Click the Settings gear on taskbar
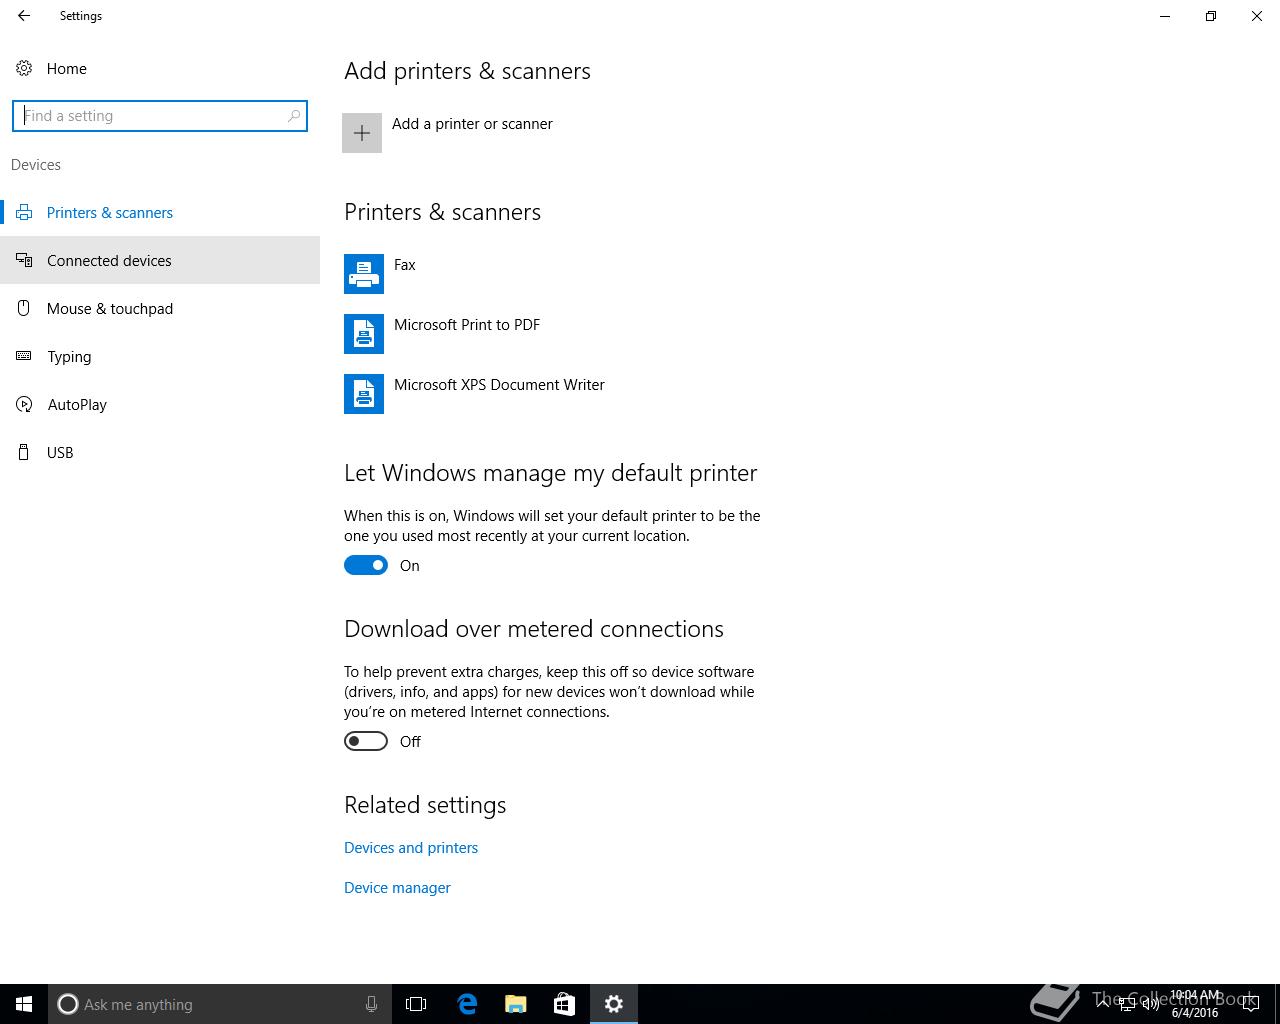1280x1024 pixels. coord(614,1004)
